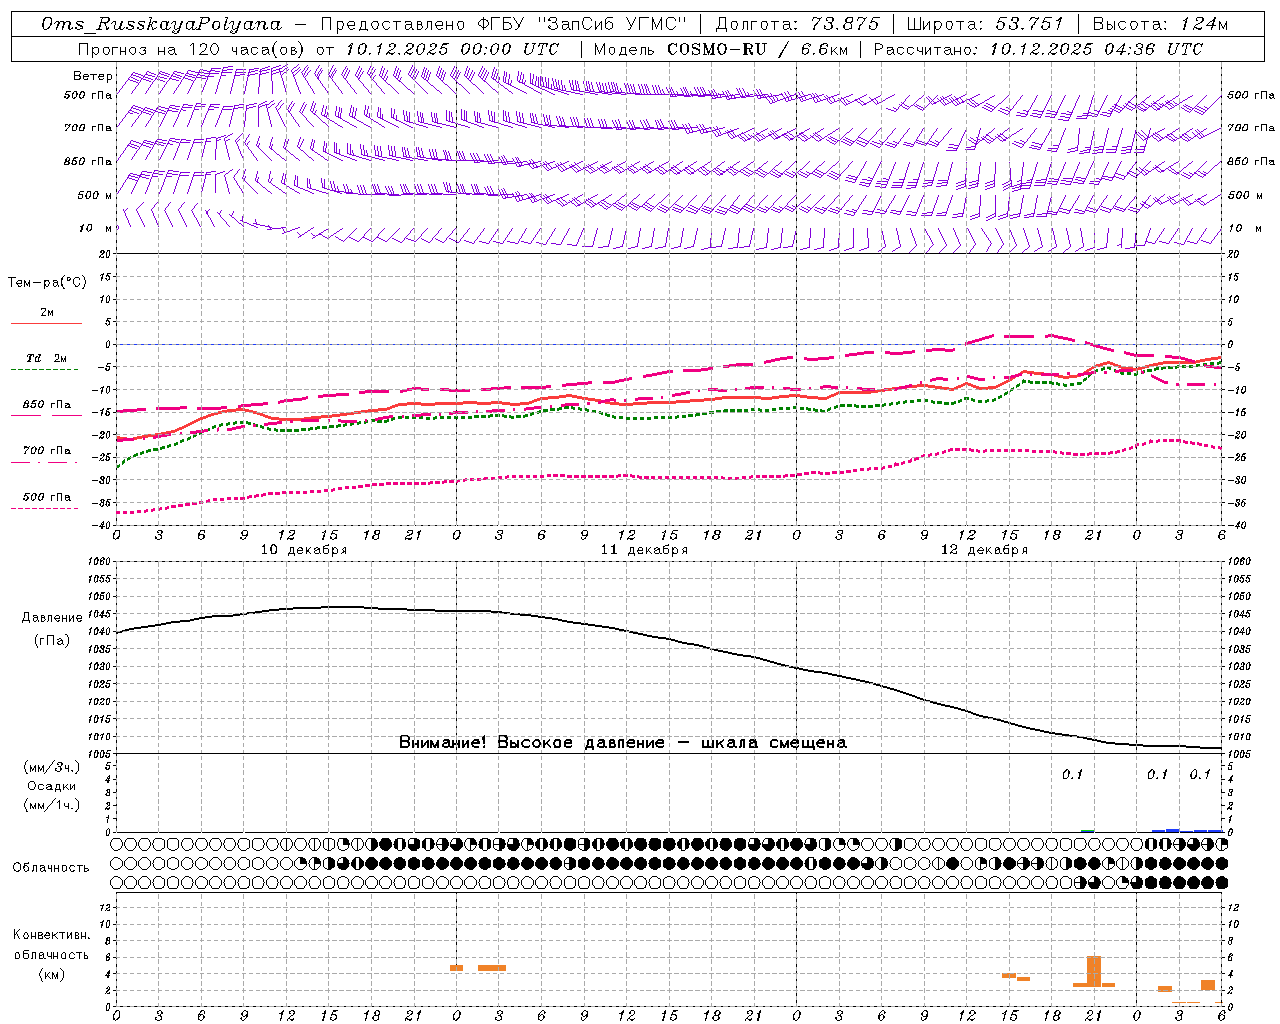Select the text Предоставлено ФГБУ "ЗапСиб УГМС"
Viewport: 1280px width, 1024px height.
click(503, 24)
